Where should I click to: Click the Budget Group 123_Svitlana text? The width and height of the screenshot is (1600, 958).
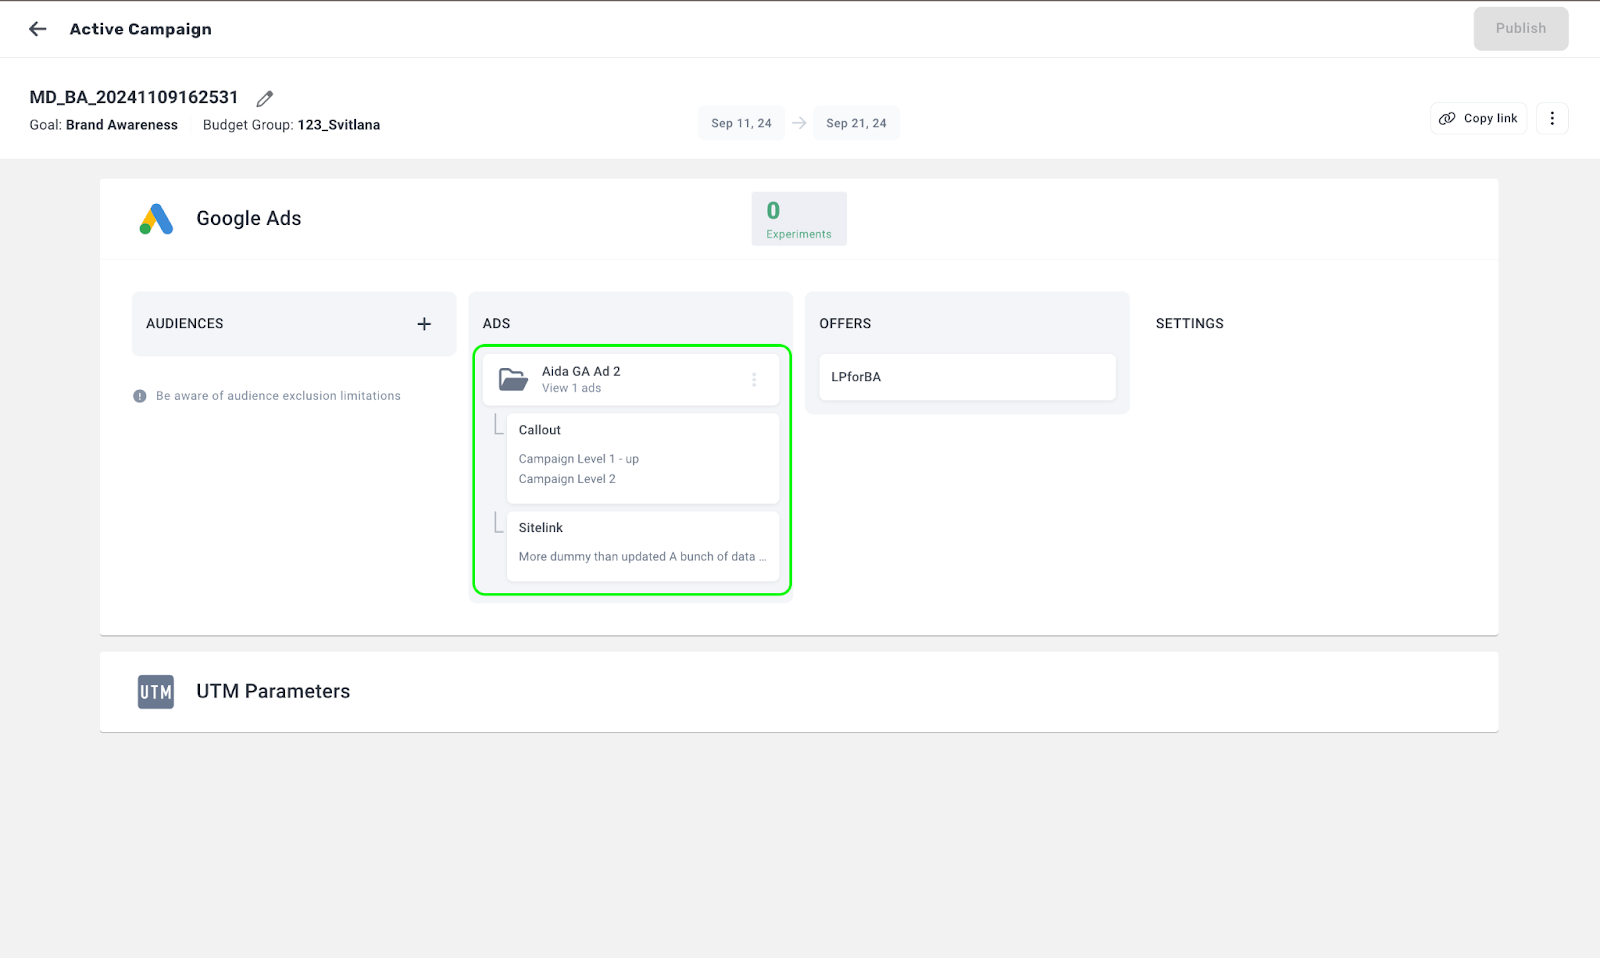click(291, 125)
